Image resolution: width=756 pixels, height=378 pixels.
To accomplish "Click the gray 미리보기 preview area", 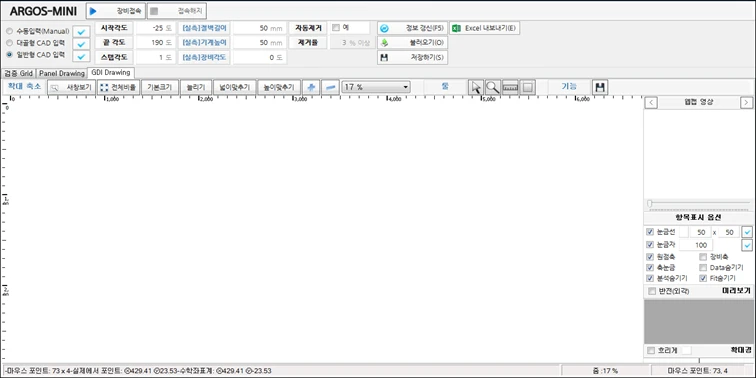I will coord(698,321).
